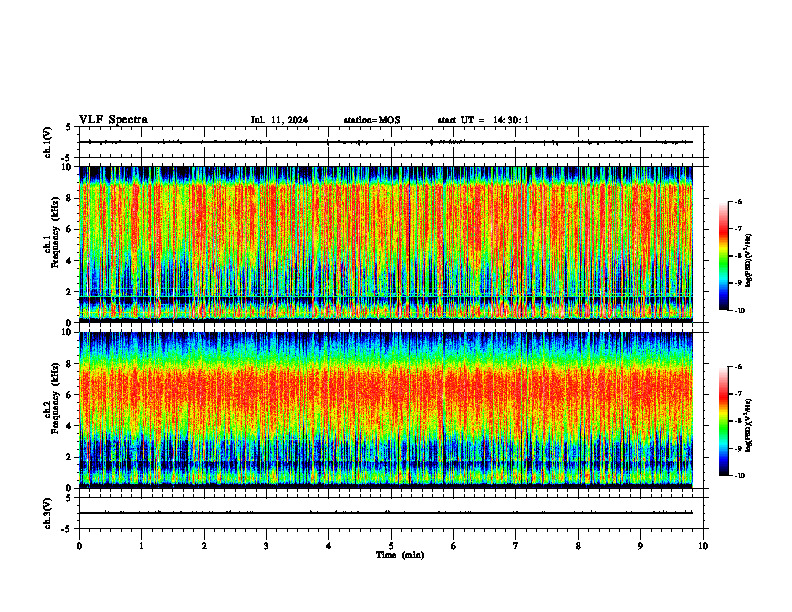Click the "ch.3(V)" axis label
This screenshot has height=612, width=792.
pyautogui.click(x=48, y=514)
